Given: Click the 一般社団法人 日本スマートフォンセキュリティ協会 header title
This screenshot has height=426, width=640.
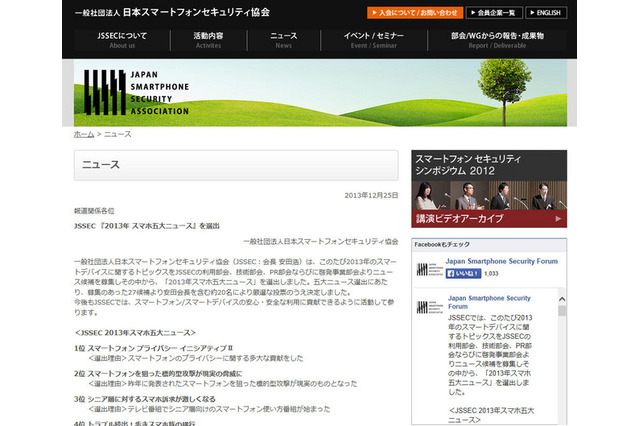Looking at the screenshot, I should pos(172,12).
